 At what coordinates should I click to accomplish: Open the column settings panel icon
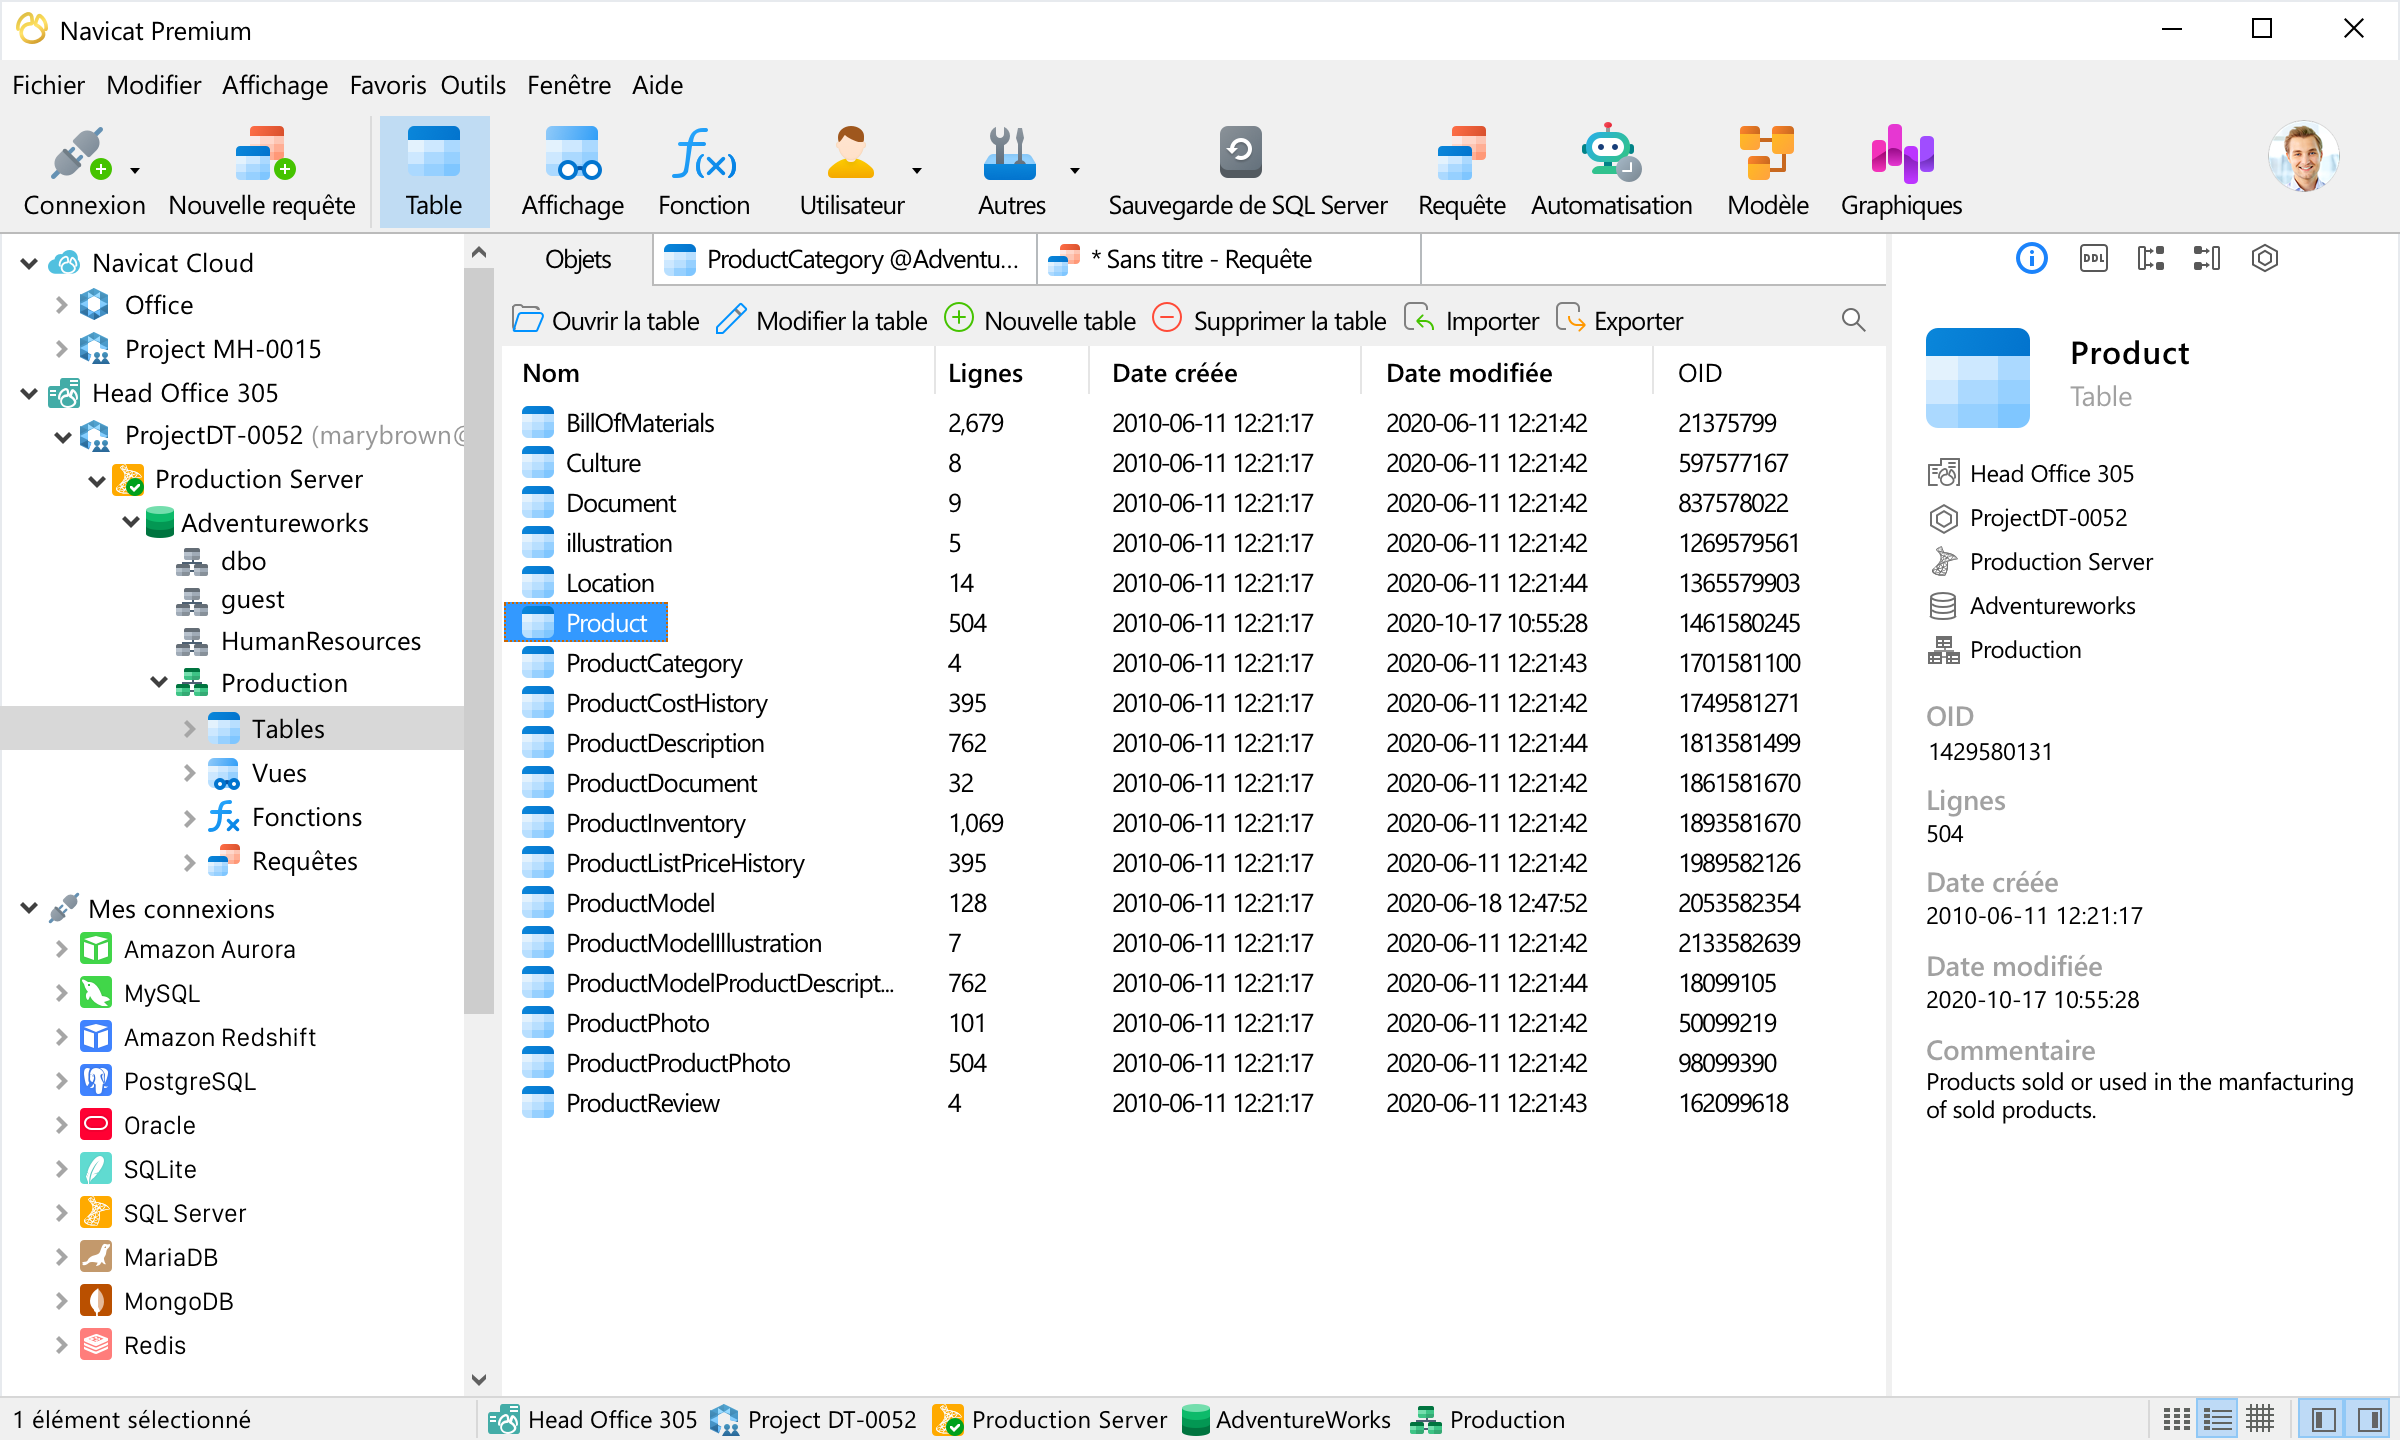(2207, 259)
